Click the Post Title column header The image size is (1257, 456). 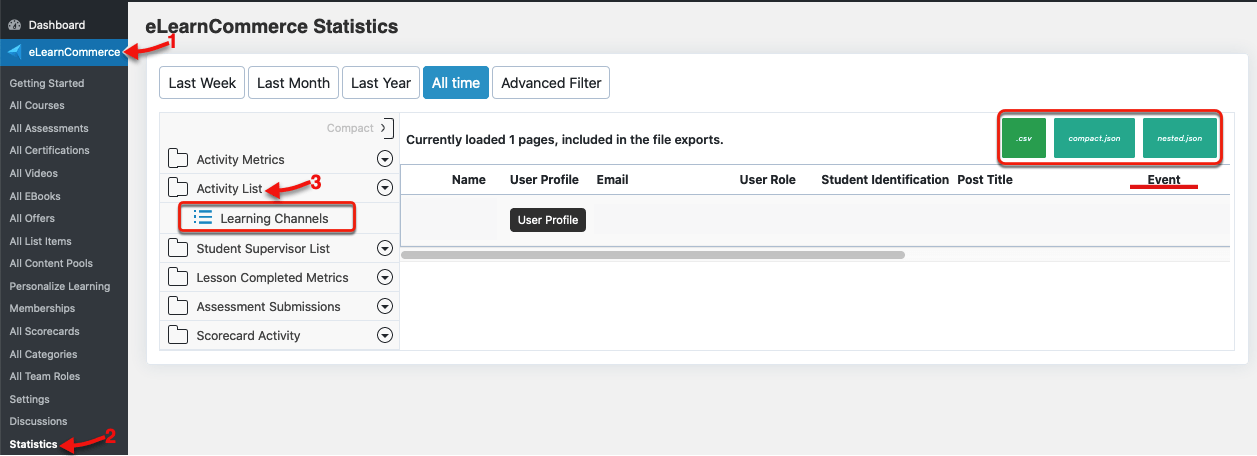click(x=985, y=180)
